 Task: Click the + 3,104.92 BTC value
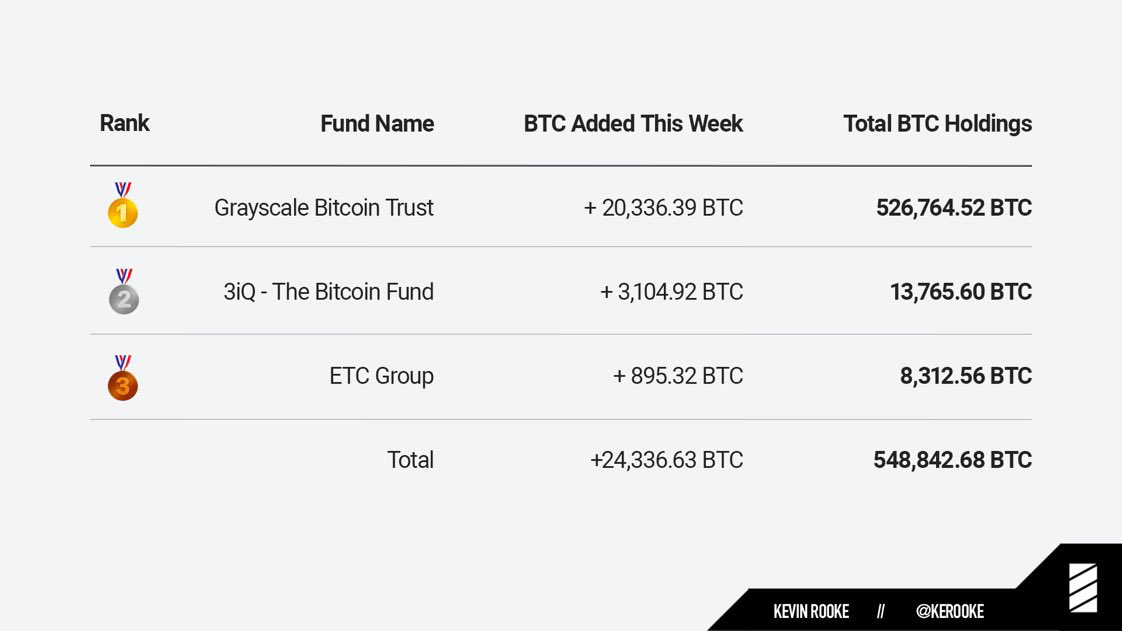[x=672, y=292]
